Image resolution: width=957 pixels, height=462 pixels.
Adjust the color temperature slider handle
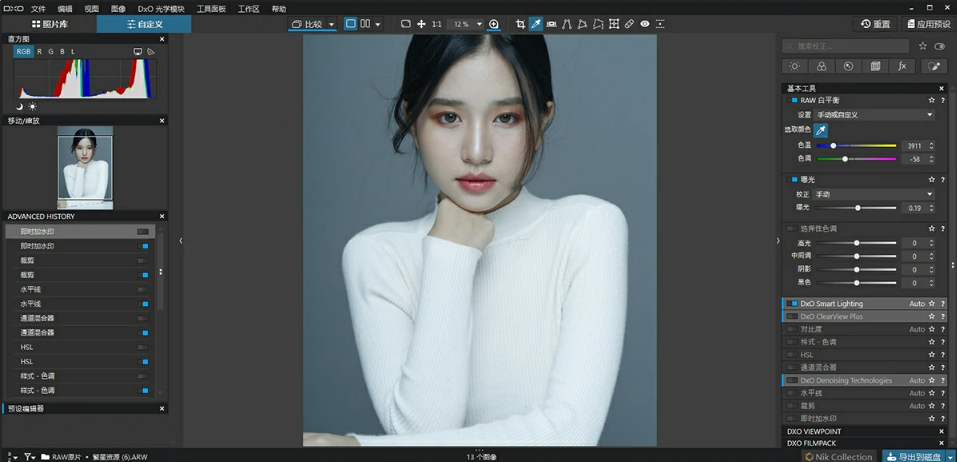pos(833,146)
